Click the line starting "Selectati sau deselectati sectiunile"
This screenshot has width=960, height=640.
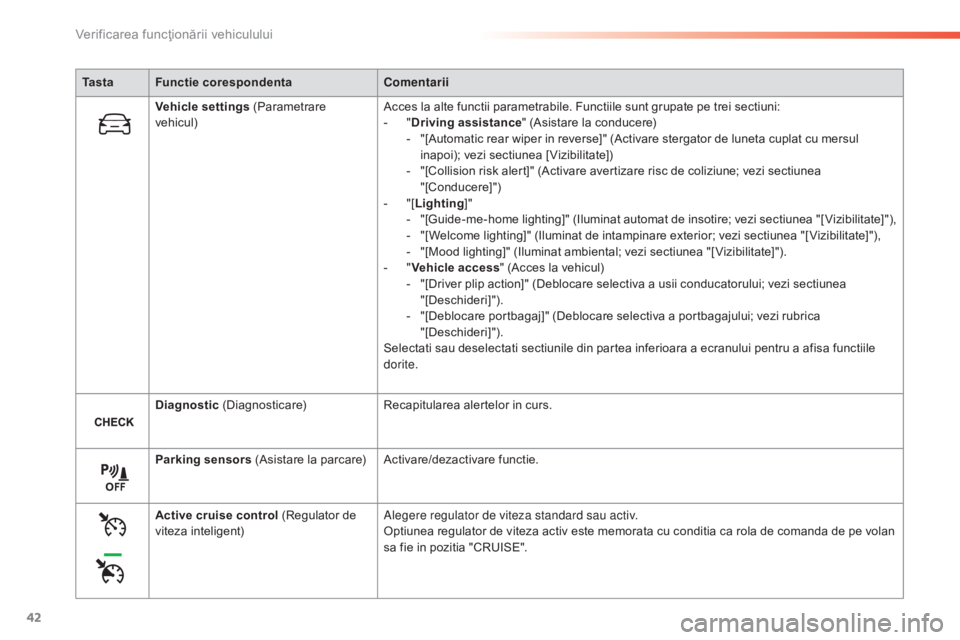(x=629, y=348)
